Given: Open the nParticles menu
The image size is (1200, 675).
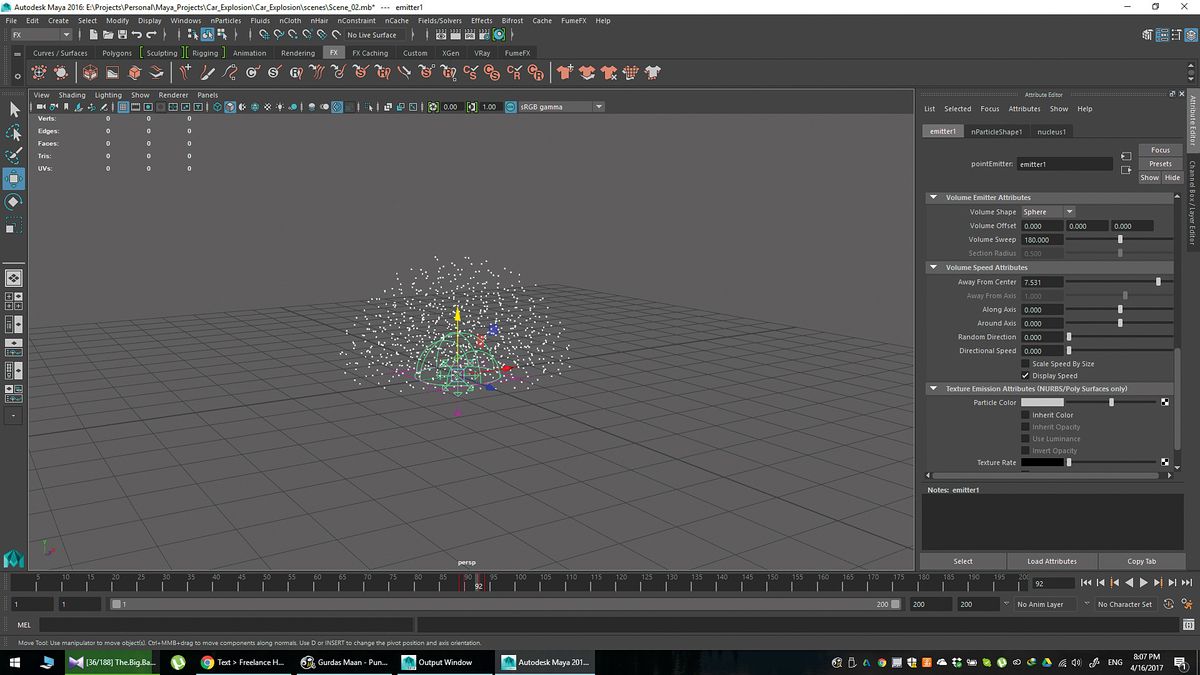Looking at the screenshot, I should (226, 20).
